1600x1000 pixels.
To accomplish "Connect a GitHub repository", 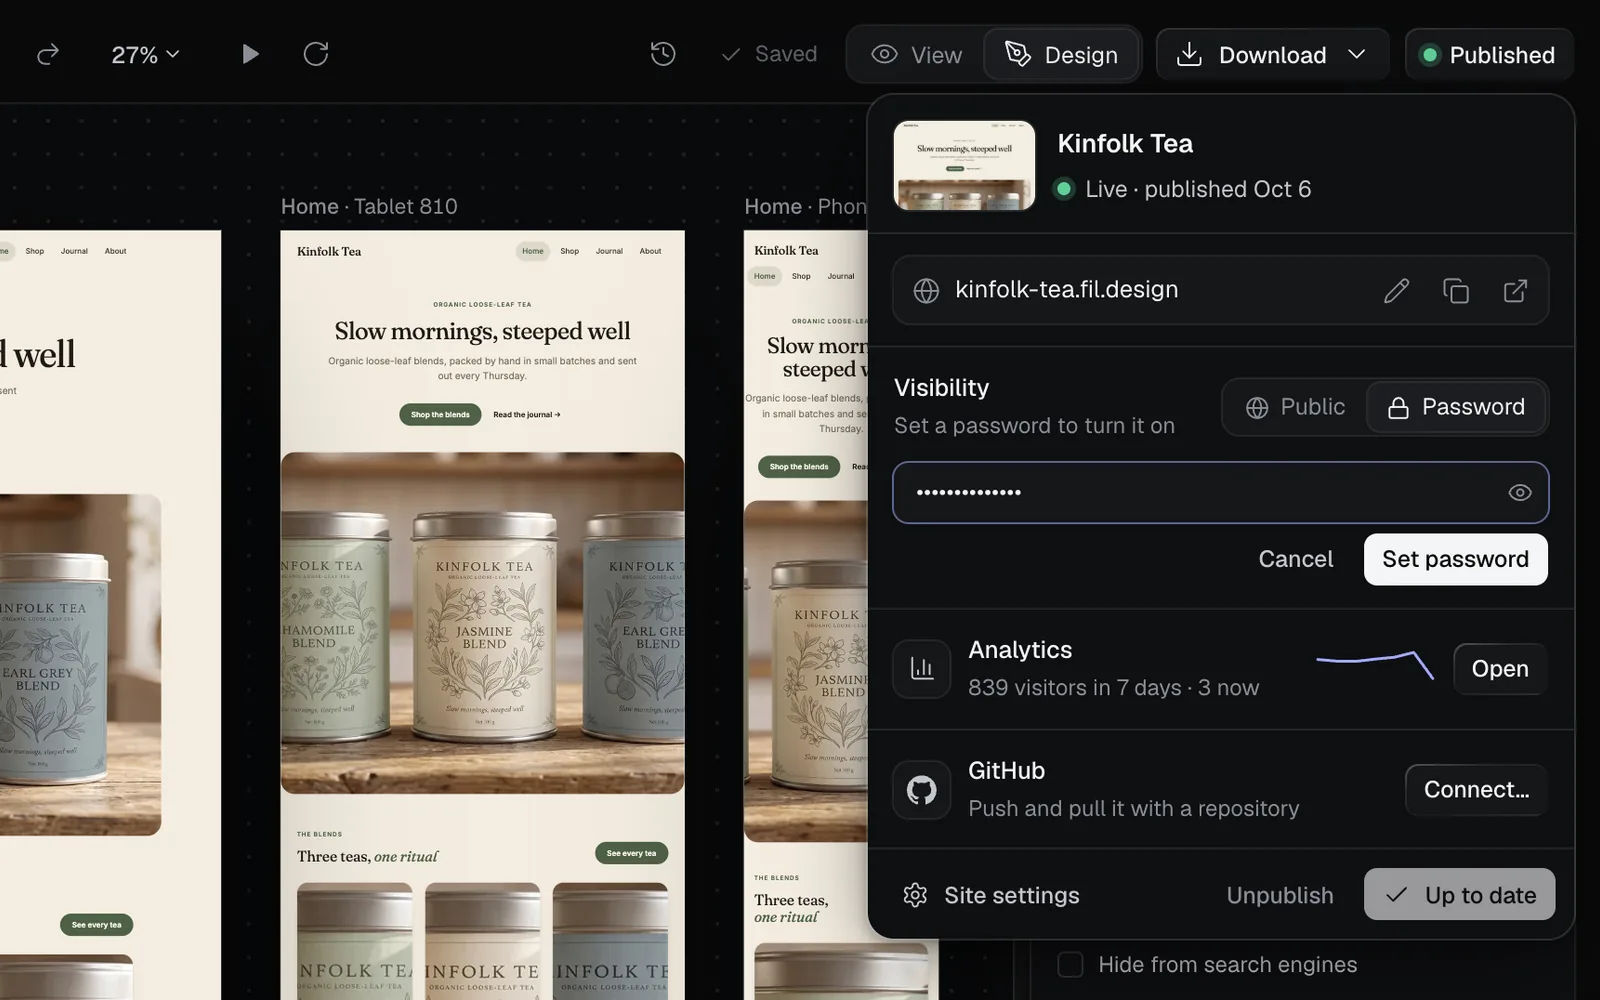I will point(1476,790).
